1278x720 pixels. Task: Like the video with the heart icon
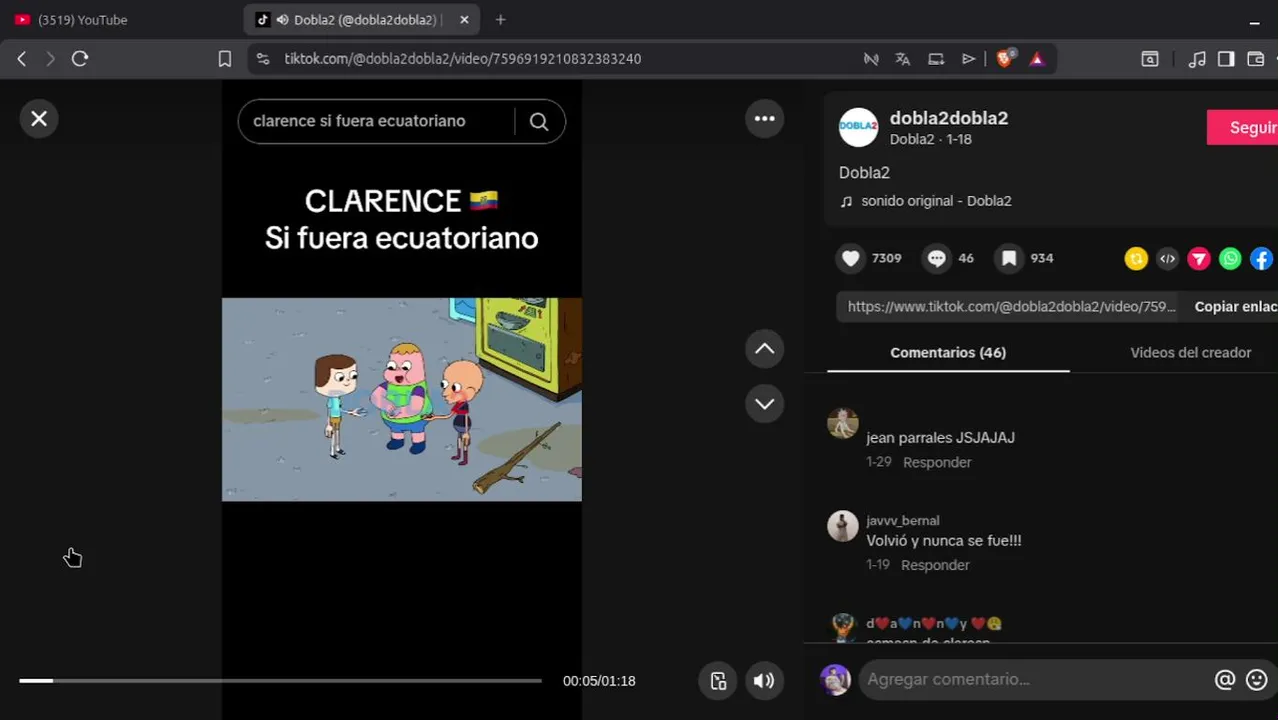tap(851, 258)
